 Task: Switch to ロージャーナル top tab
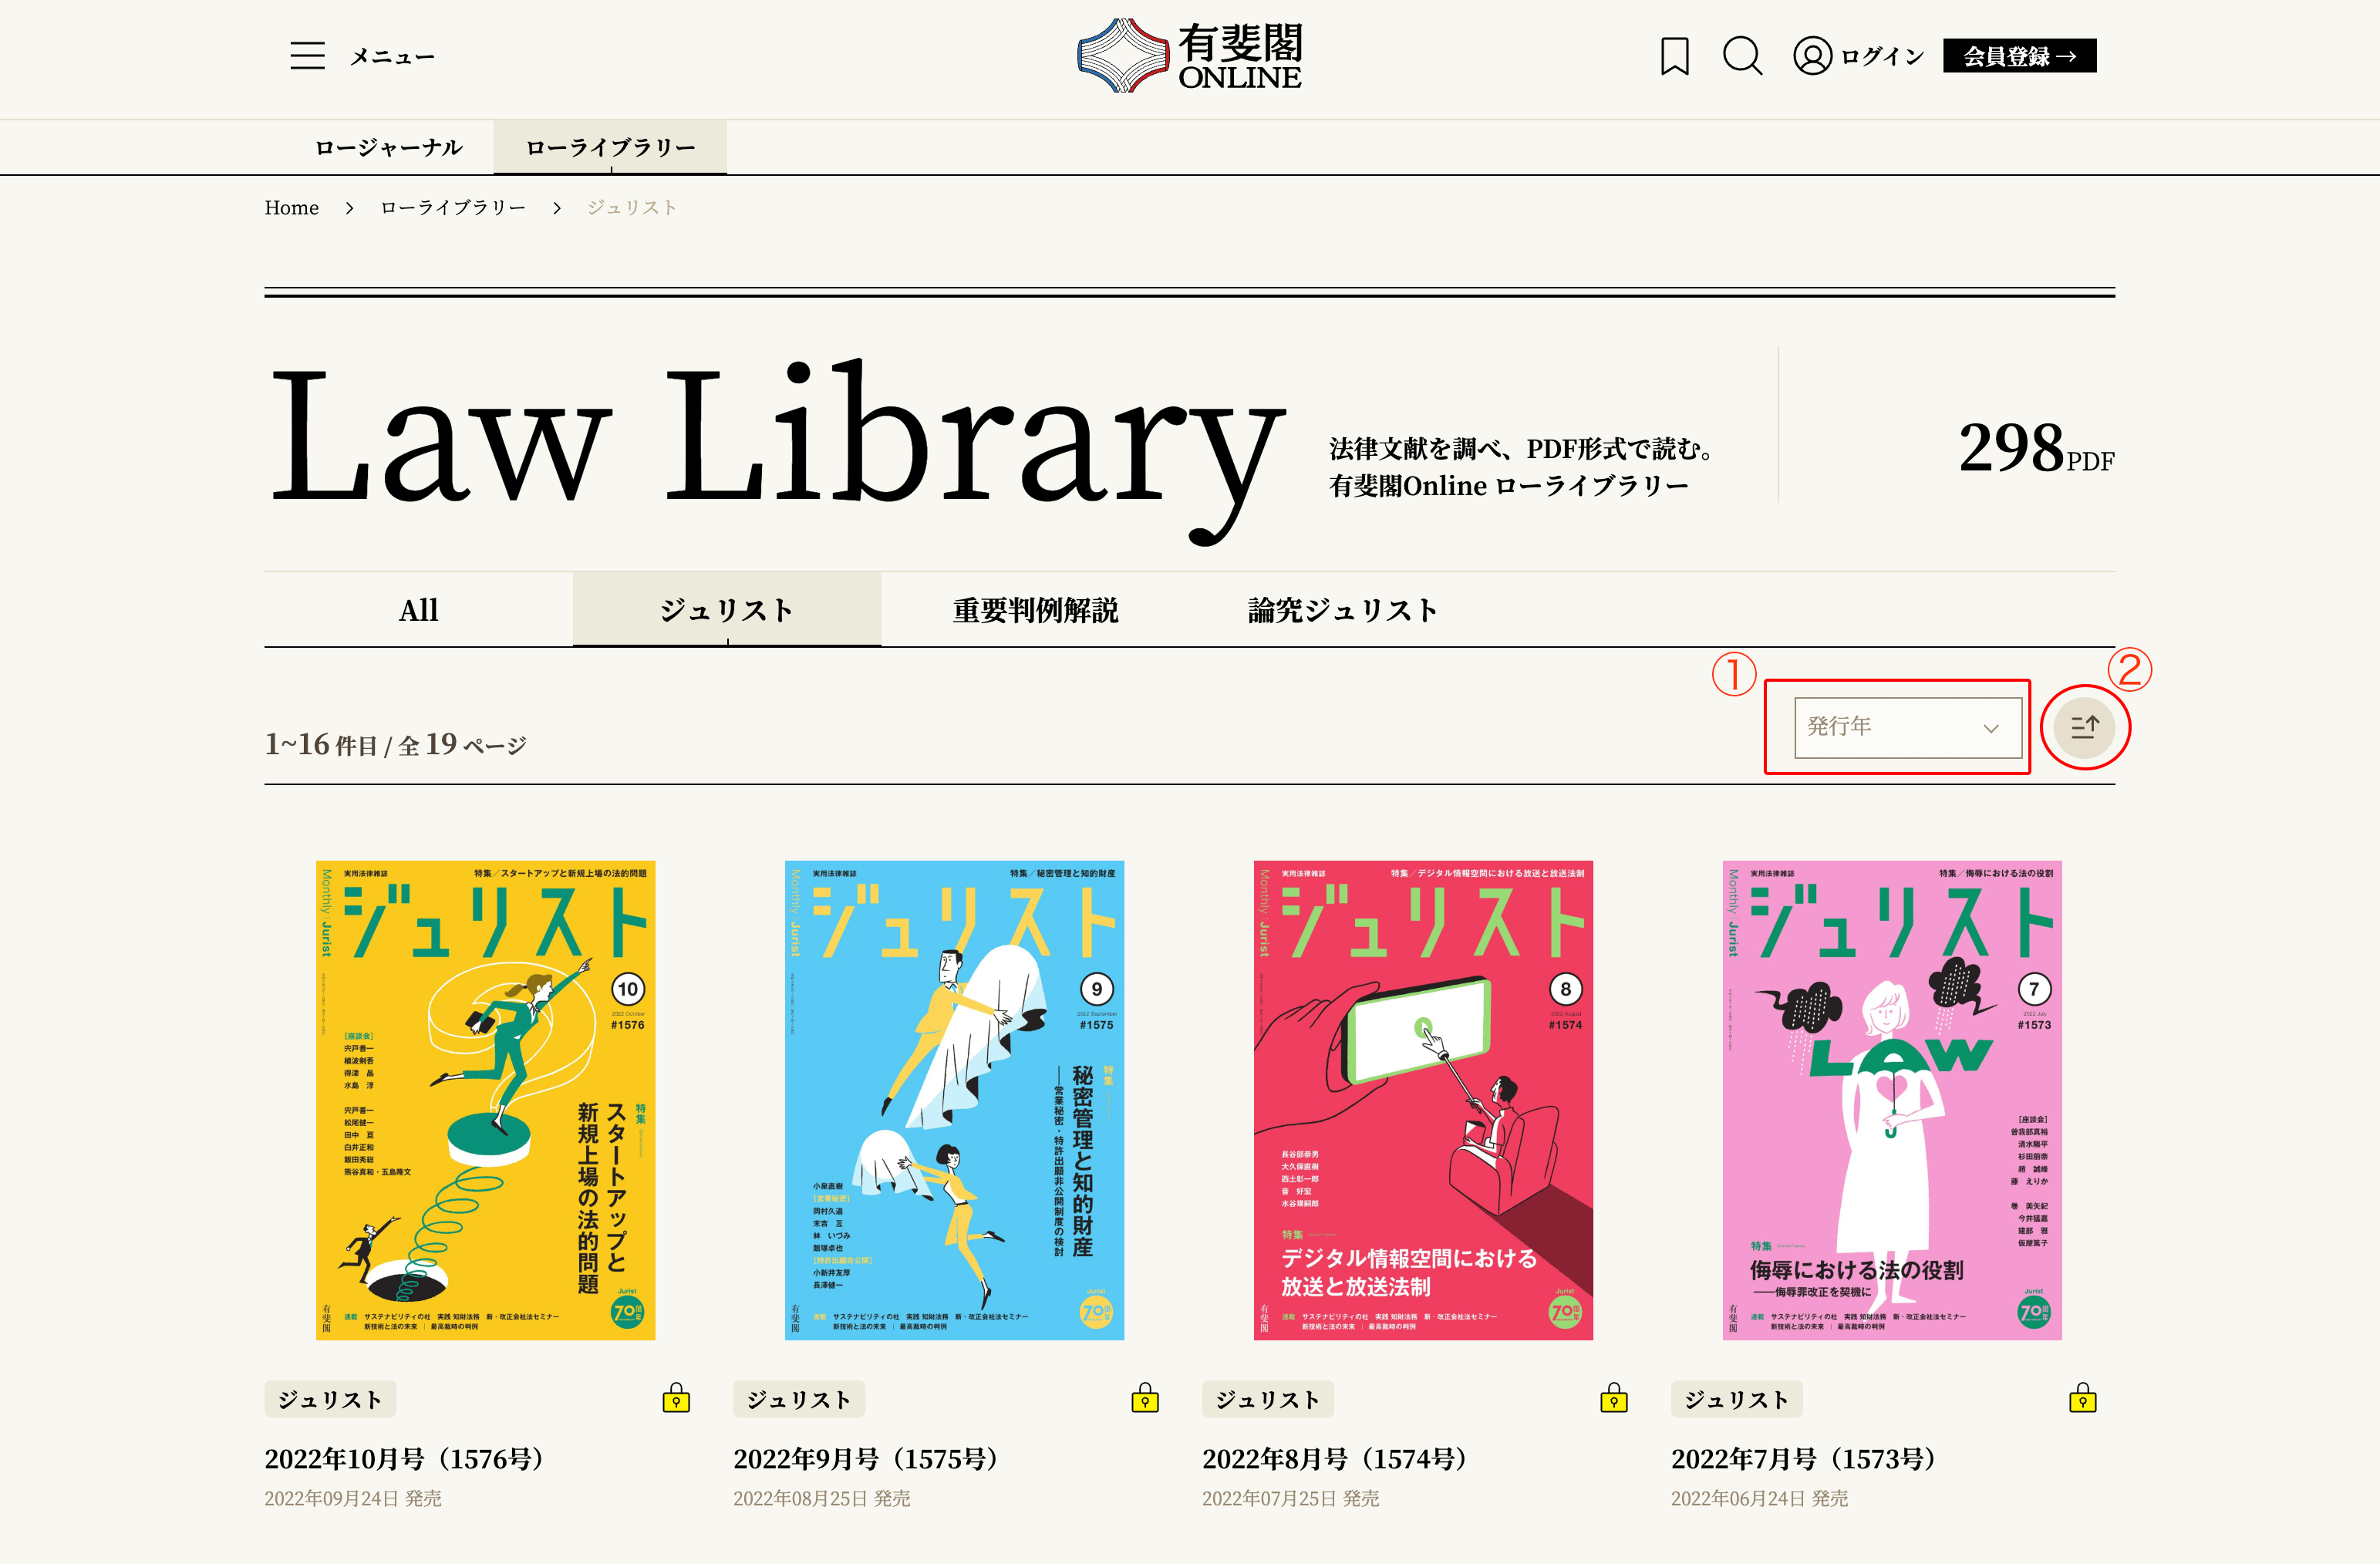[388, 148]
